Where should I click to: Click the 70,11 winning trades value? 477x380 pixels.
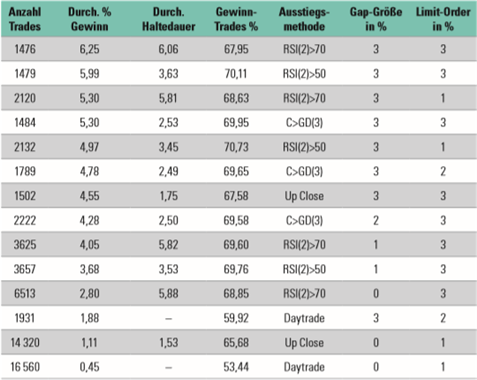[x=236, y=74]
